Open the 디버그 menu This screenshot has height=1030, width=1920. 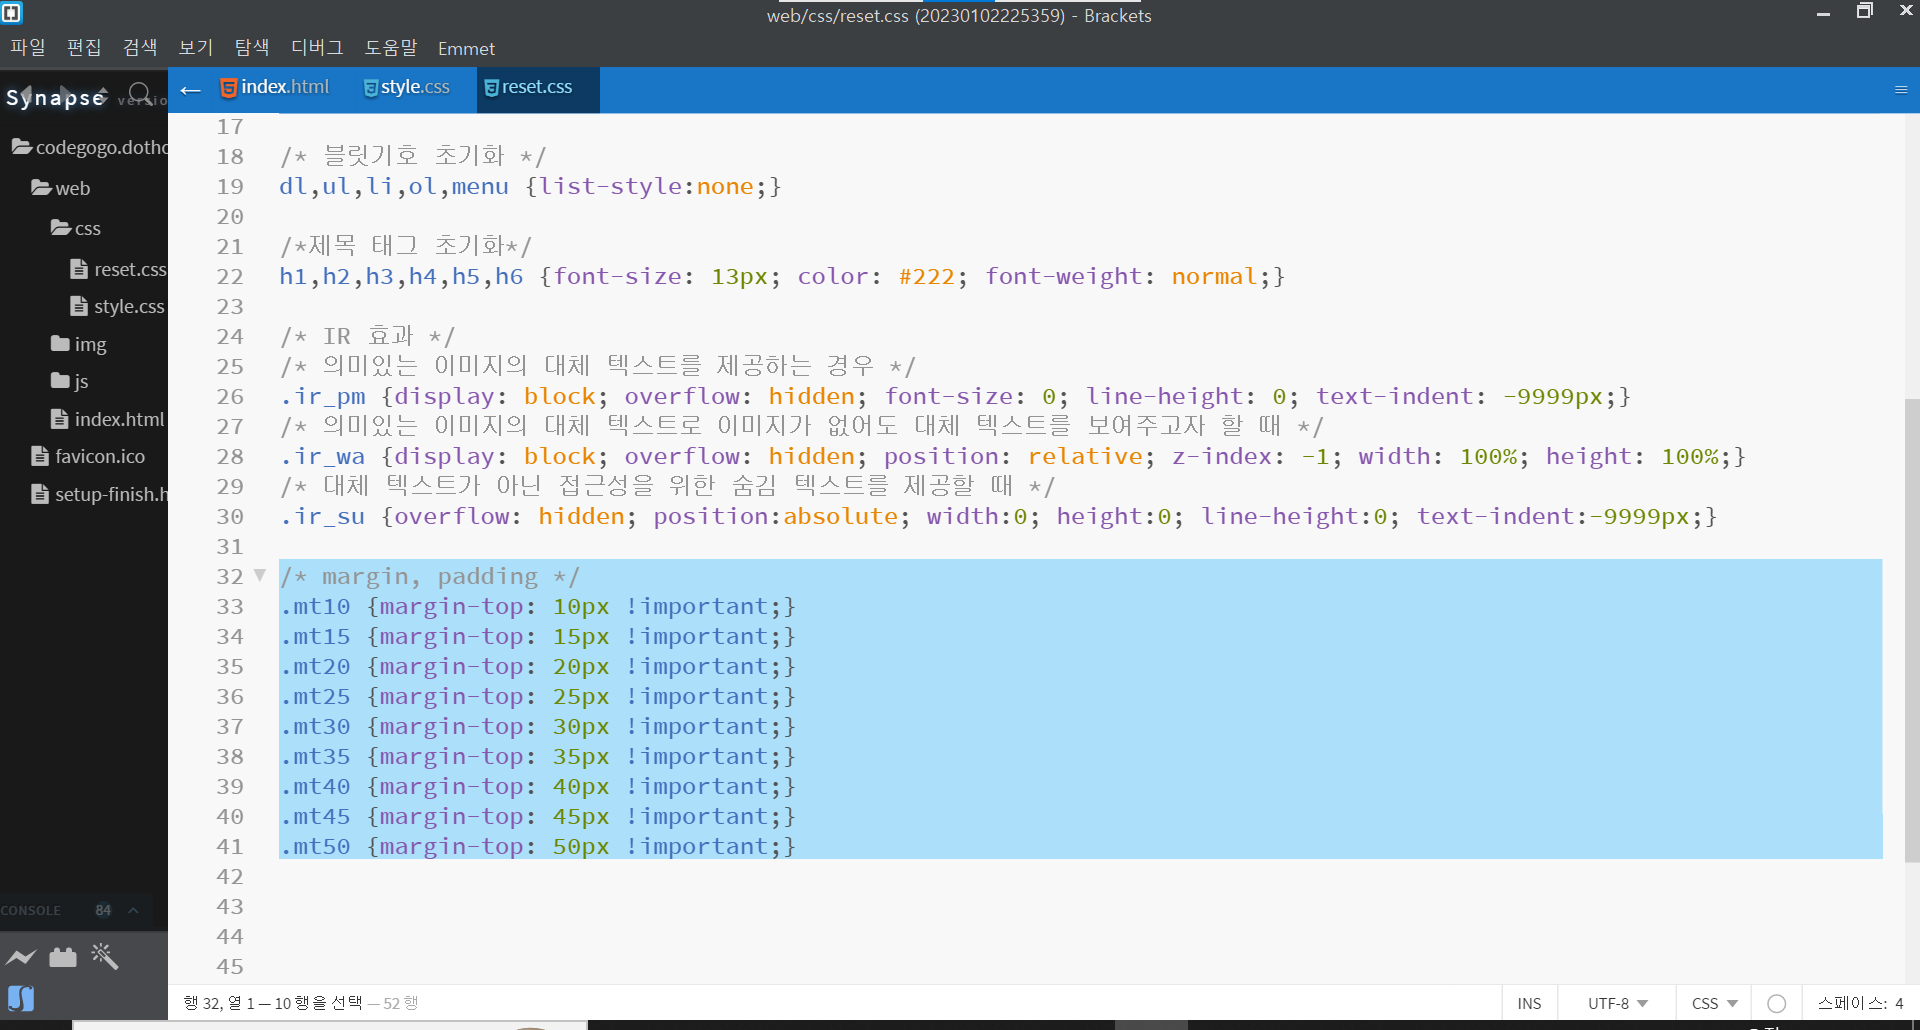coord(317,47)
